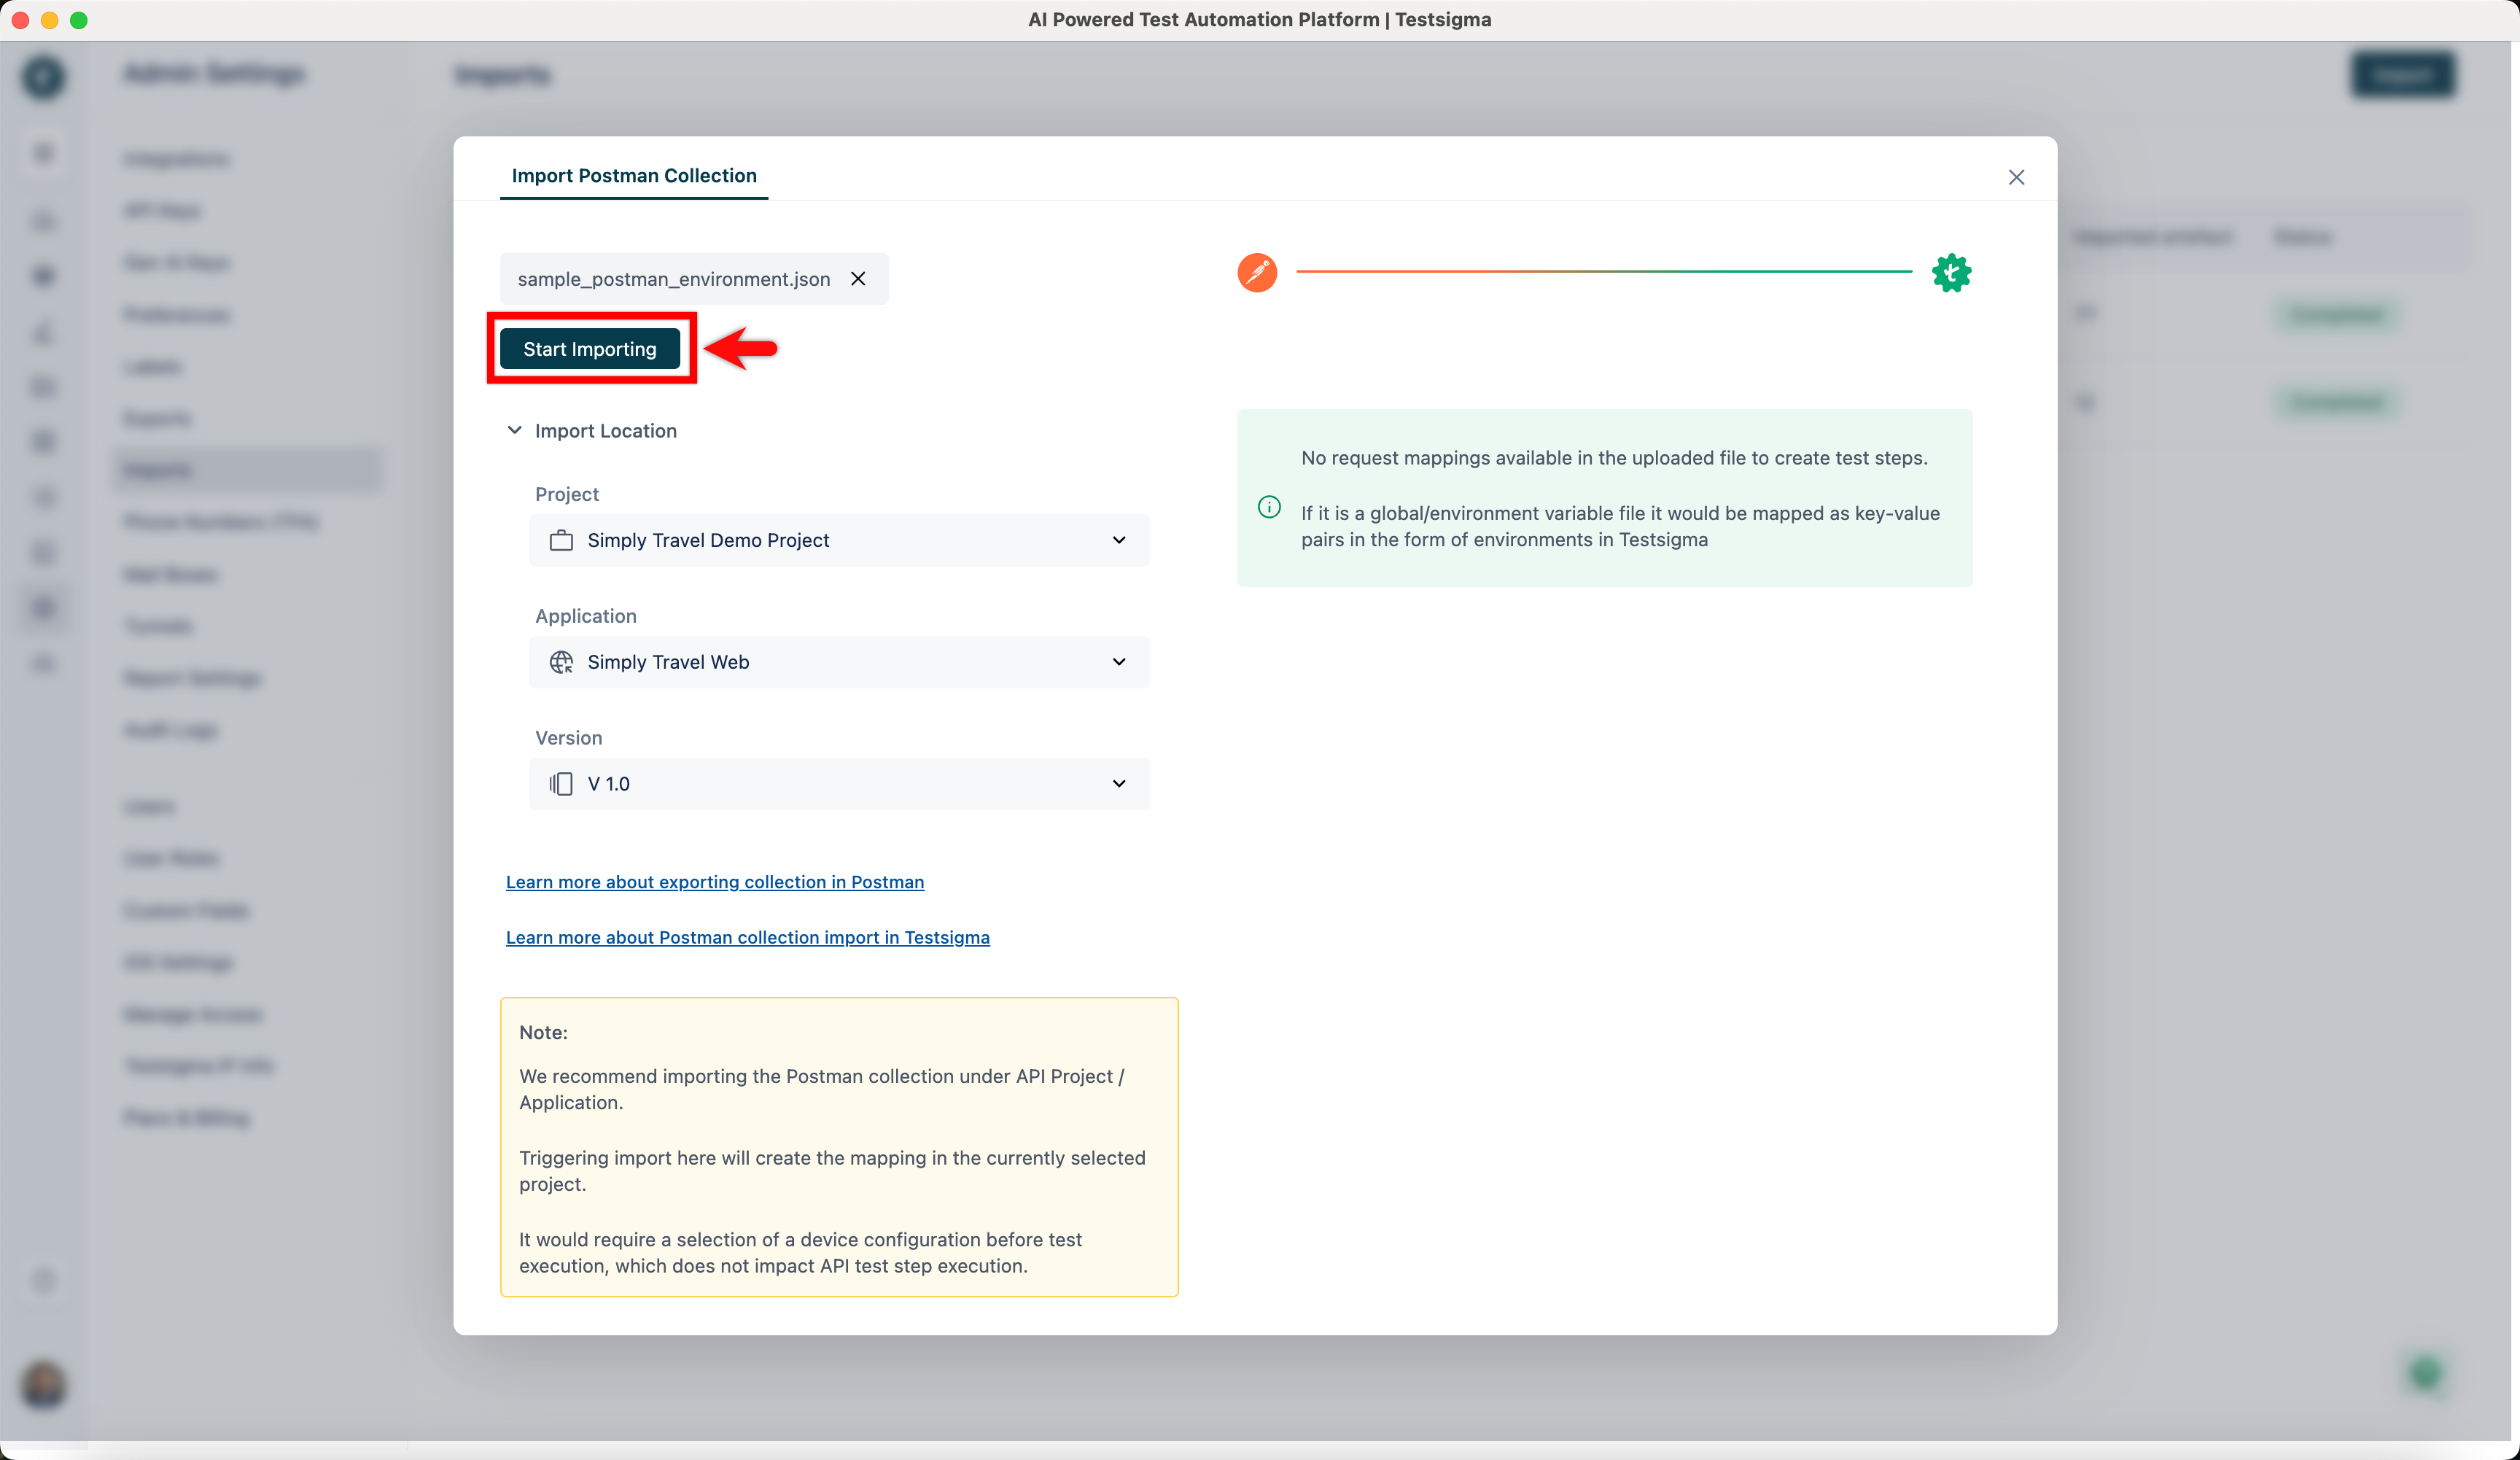Image resolution: width=2520 pixels, height=1460 pixels.
Task: Click the globe icon in the Application field
Action: point(561,662)
